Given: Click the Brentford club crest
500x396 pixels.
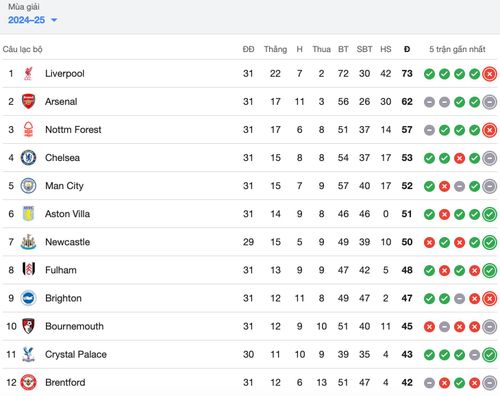Looking at the screenshot, I should click(28, 382).
